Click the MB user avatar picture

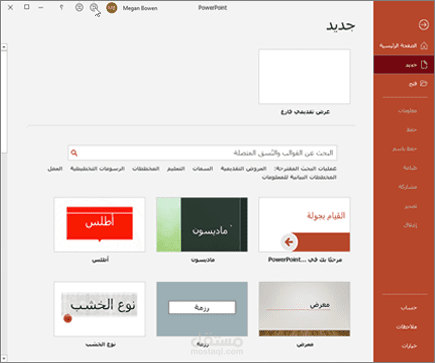point(112,8)
